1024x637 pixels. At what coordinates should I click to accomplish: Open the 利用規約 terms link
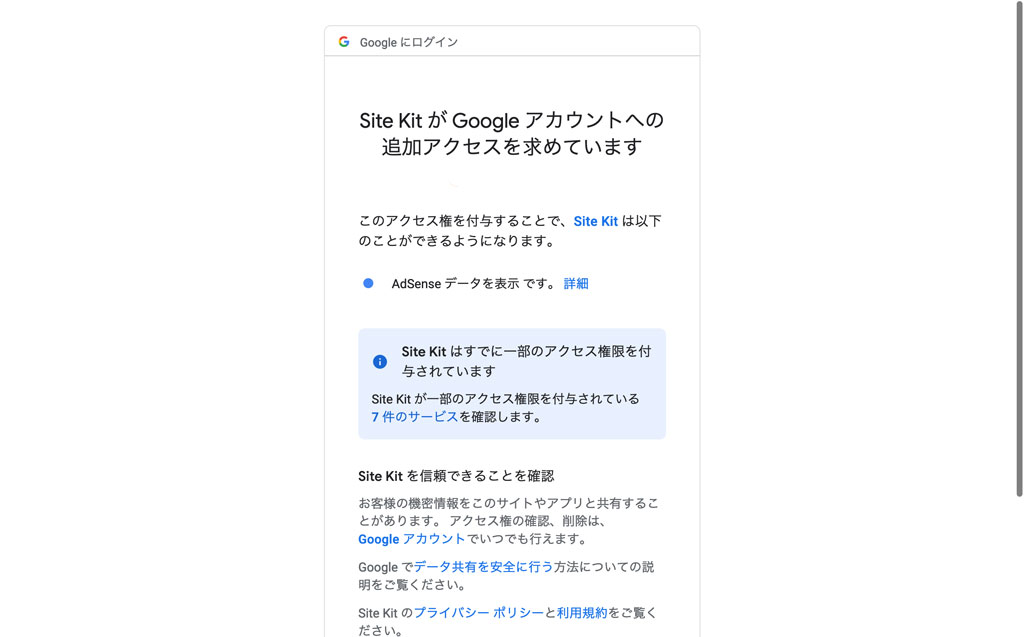coord(582,613)
